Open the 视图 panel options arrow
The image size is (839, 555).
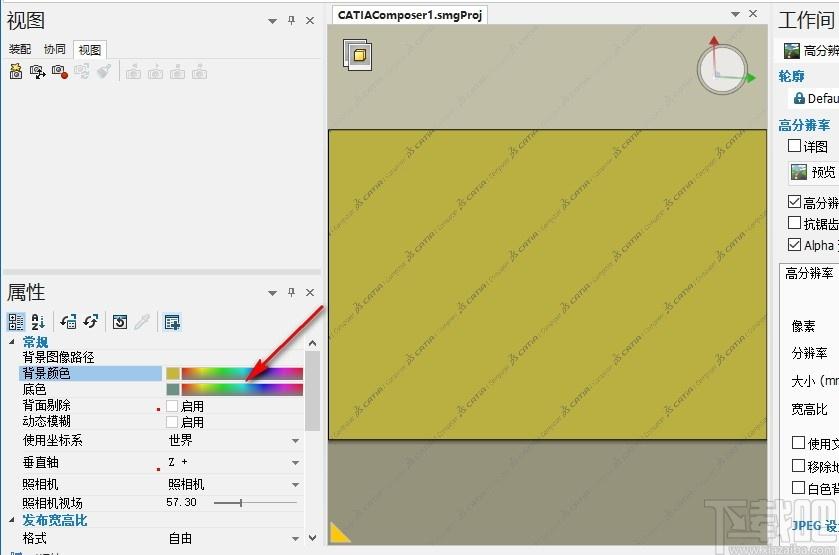pyautogui.click(x=272, y=21)
